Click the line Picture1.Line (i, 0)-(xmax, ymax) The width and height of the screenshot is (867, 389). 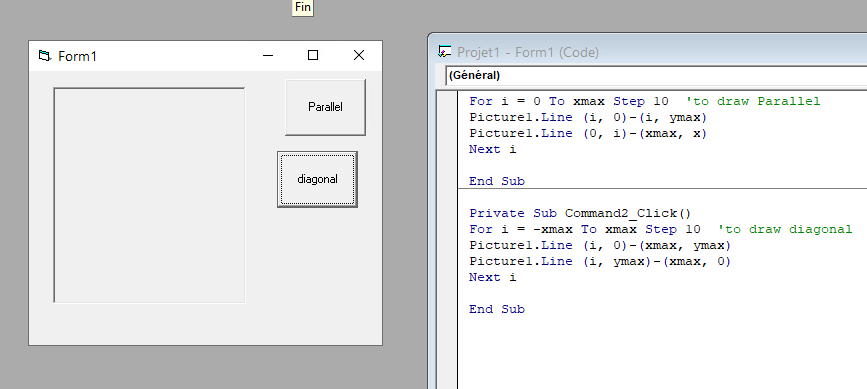tap(600, 245)
